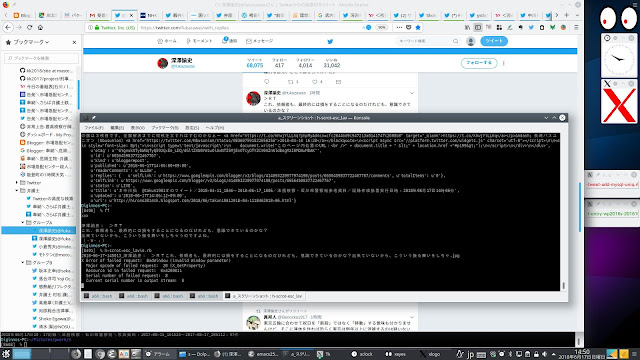Open the tweet options chevron on top tweet
The width and height of the screenshot is (640, 360).
412,93
